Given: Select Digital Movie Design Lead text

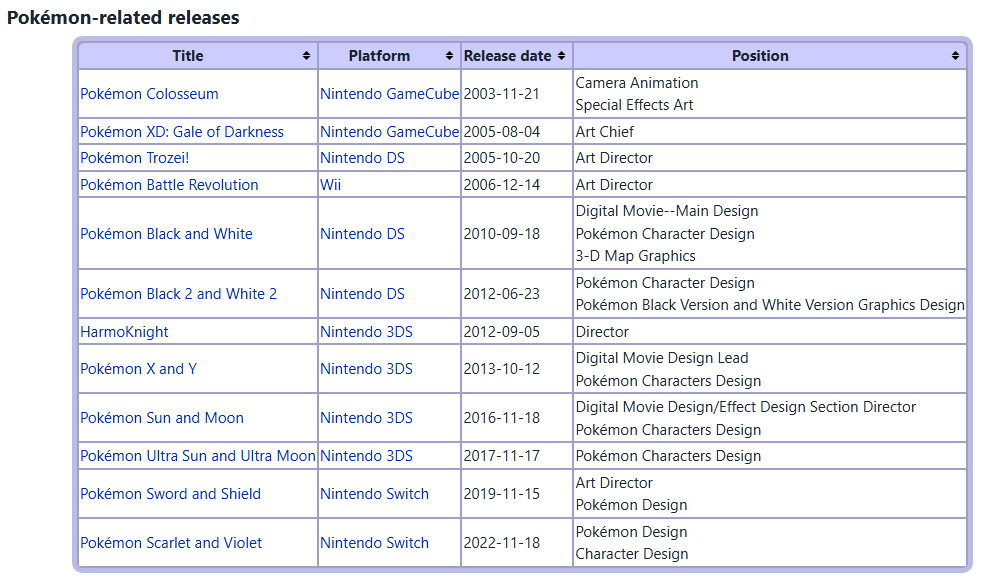Looking at the screenshot, I should click(x=662, y=358).
